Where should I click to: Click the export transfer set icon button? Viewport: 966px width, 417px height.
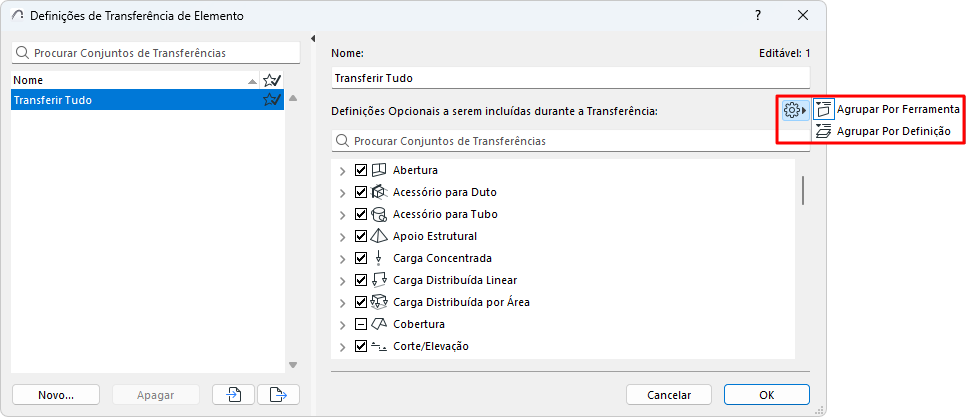pyautogui.click(x=278, y=394)
